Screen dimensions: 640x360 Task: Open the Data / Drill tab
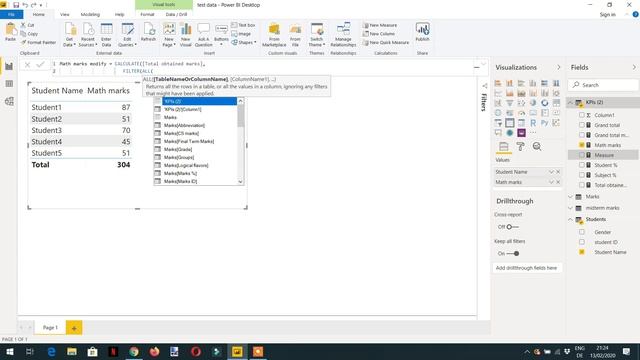[176, 14]
